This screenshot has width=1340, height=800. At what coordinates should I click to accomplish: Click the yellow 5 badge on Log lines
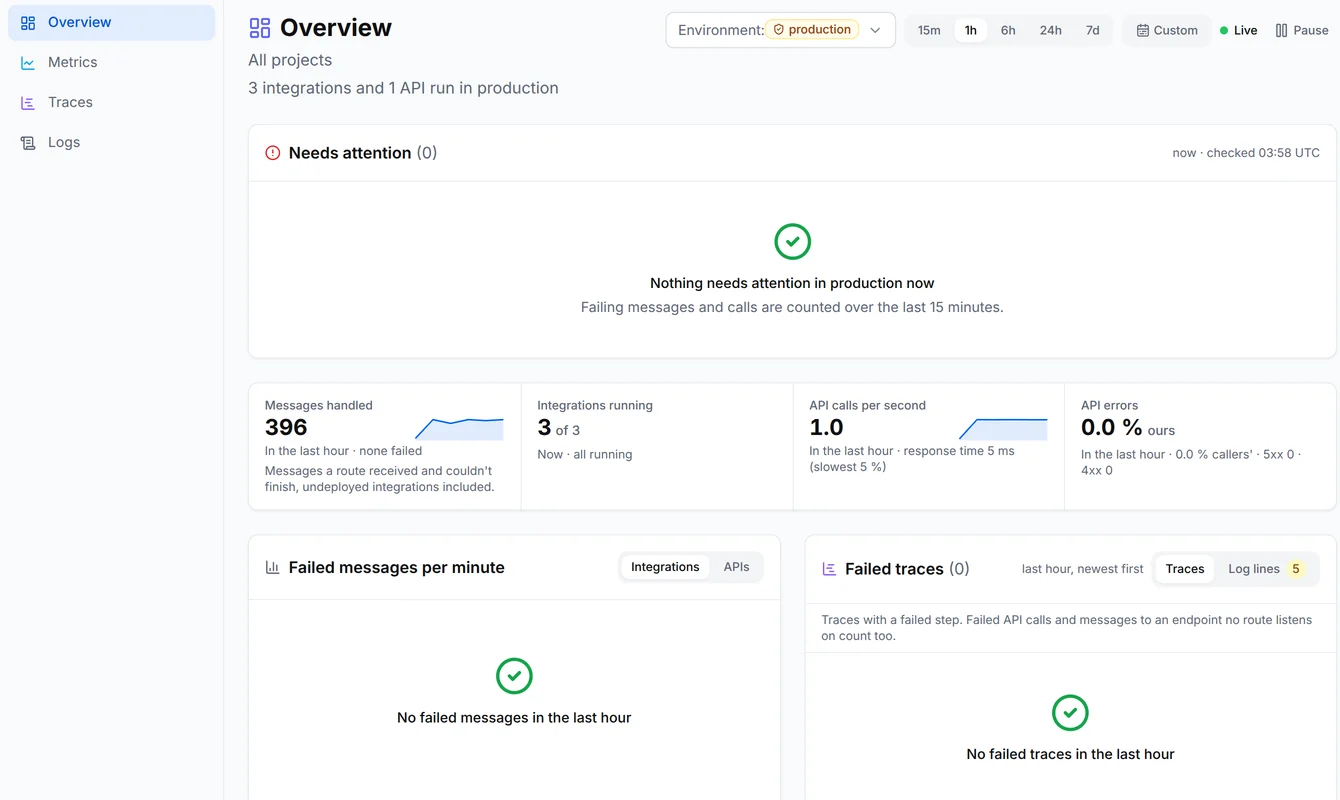[x=1296, y=569]
